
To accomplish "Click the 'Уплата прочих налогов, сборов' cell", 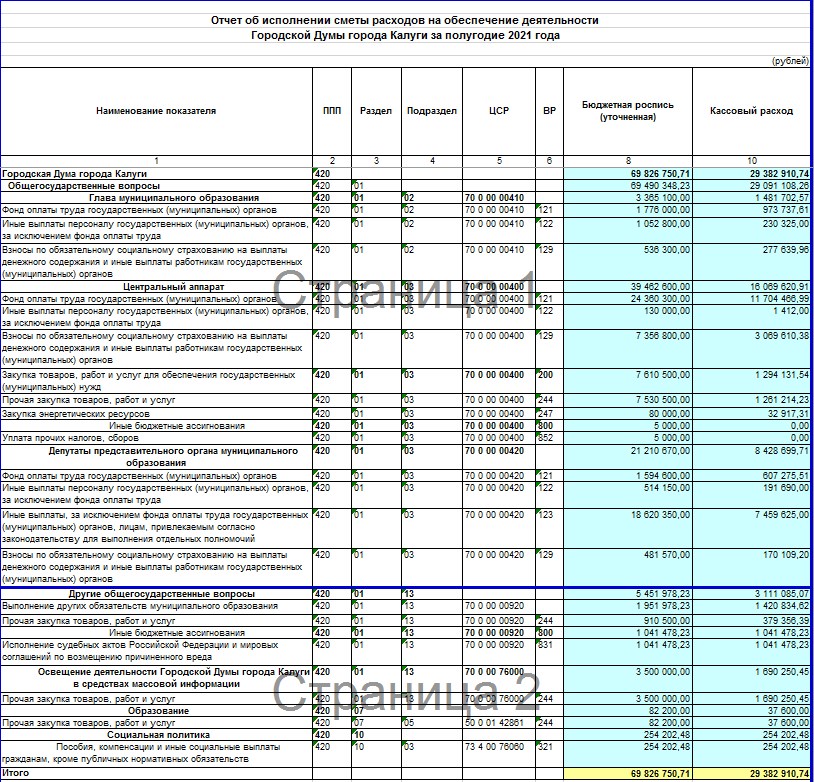I will (x=69, y=437).
